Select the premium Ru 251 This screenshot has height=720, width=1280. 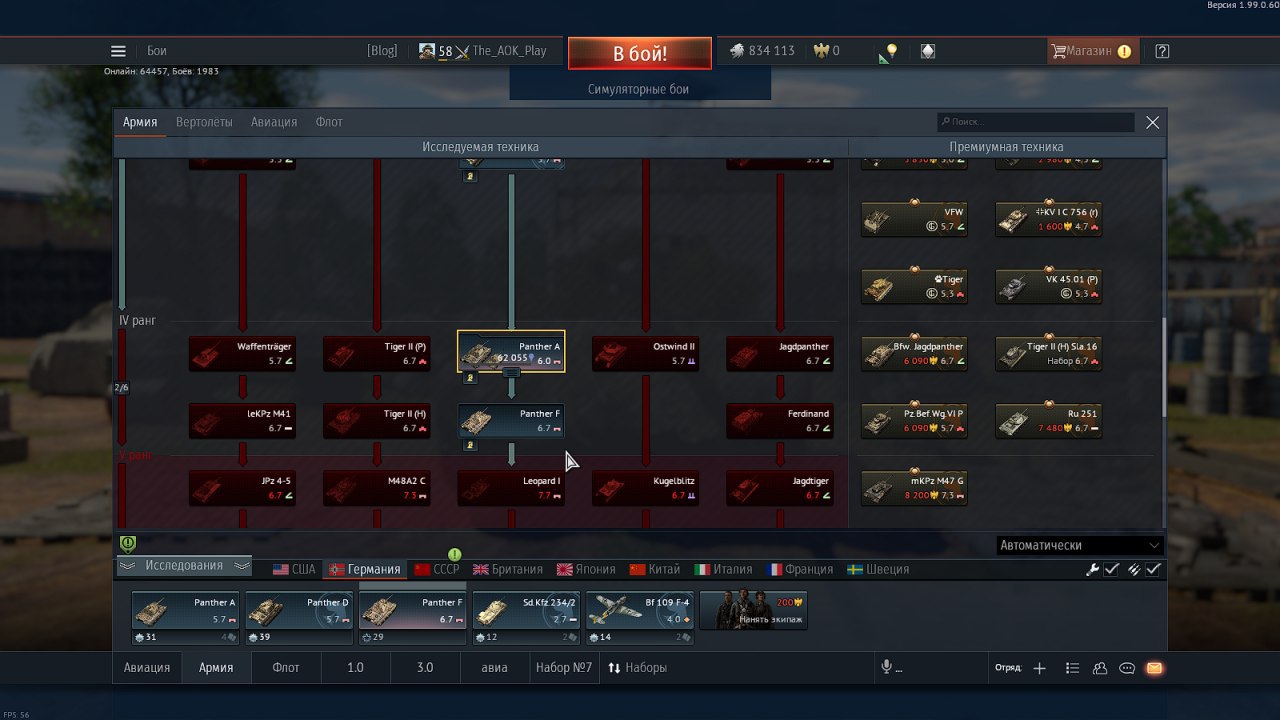point(1048,421)
